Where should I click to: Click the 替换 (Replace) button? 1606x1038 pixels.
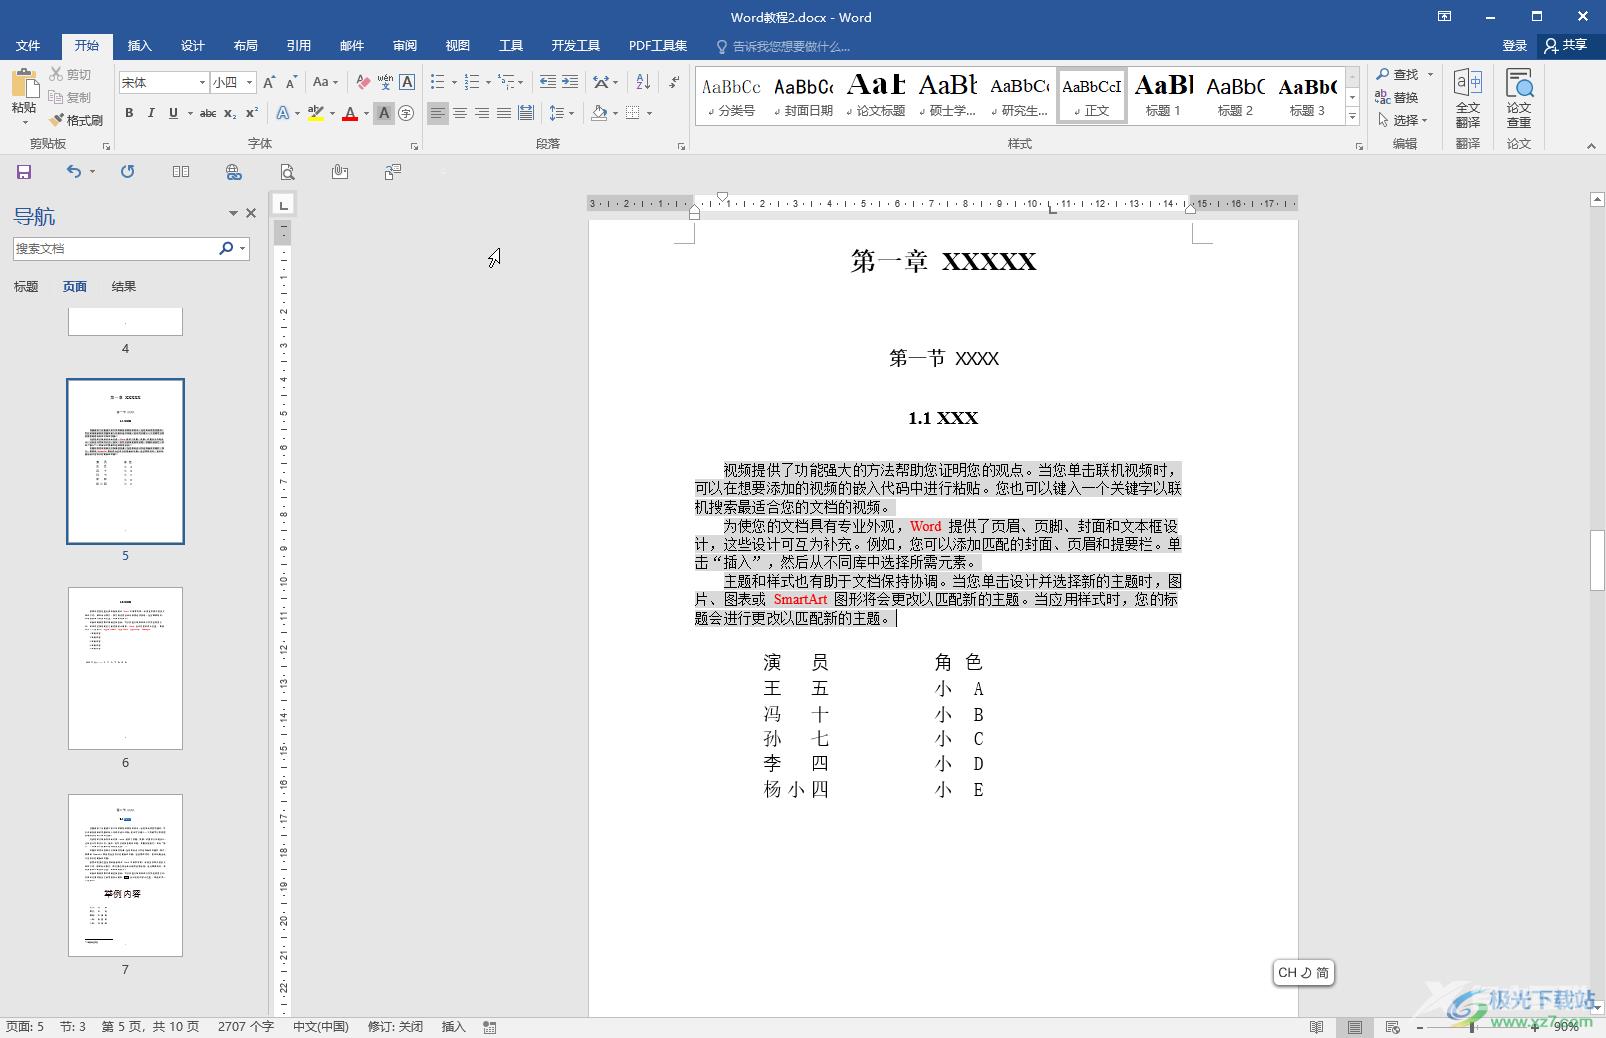click(x=1397, y=97)
